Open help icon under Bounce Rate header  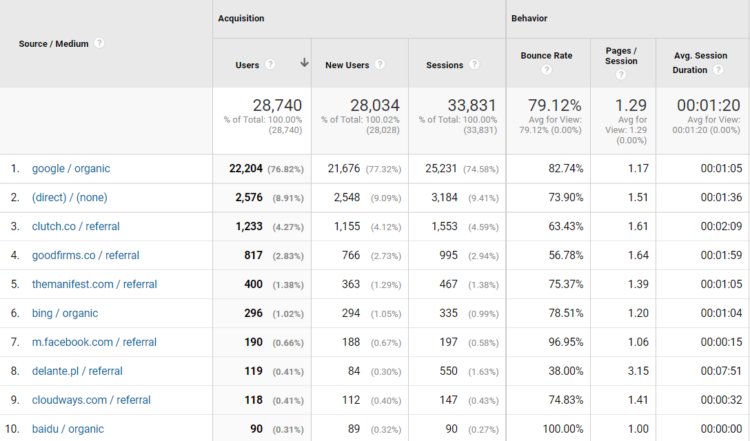coord(546,70)
